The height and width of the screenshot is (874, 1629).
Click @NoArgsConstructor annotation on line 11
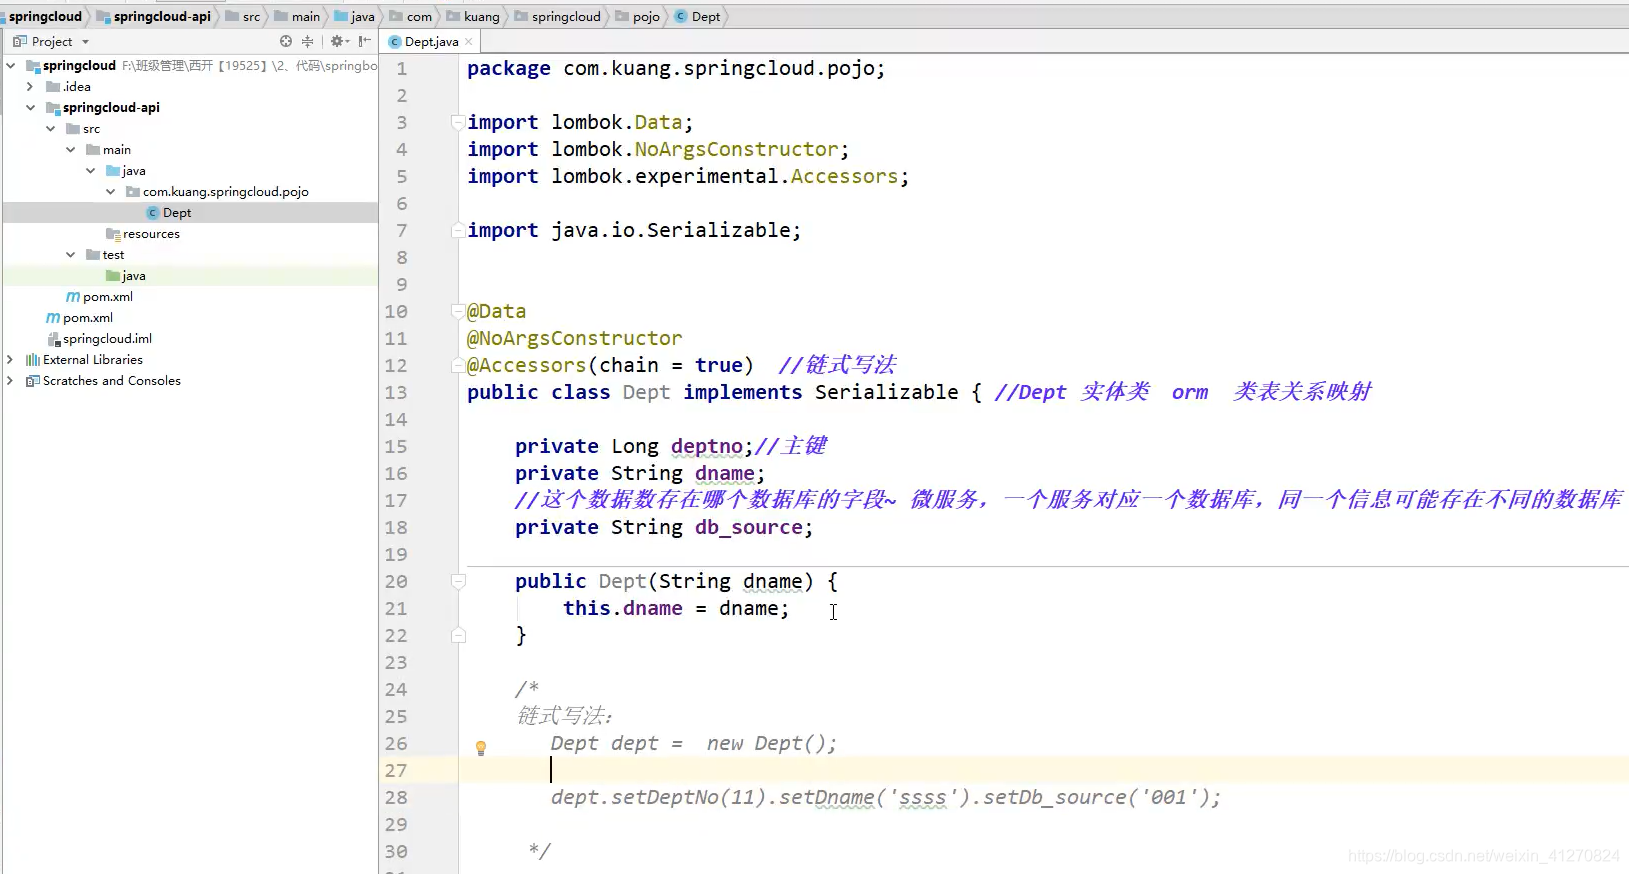tap(575, 338)
